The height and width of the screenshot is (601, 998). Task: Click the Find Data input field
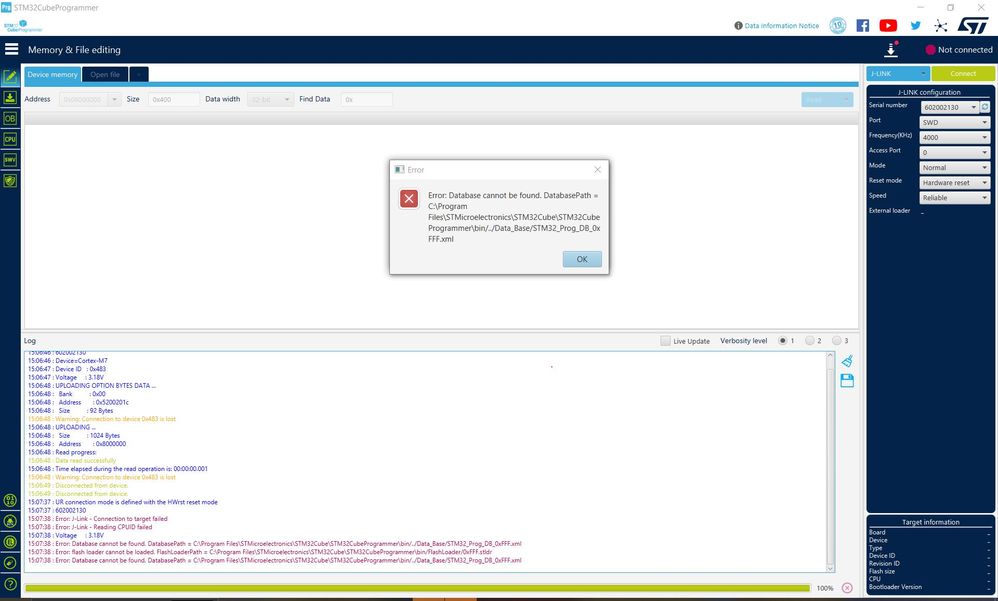point(367,99)
